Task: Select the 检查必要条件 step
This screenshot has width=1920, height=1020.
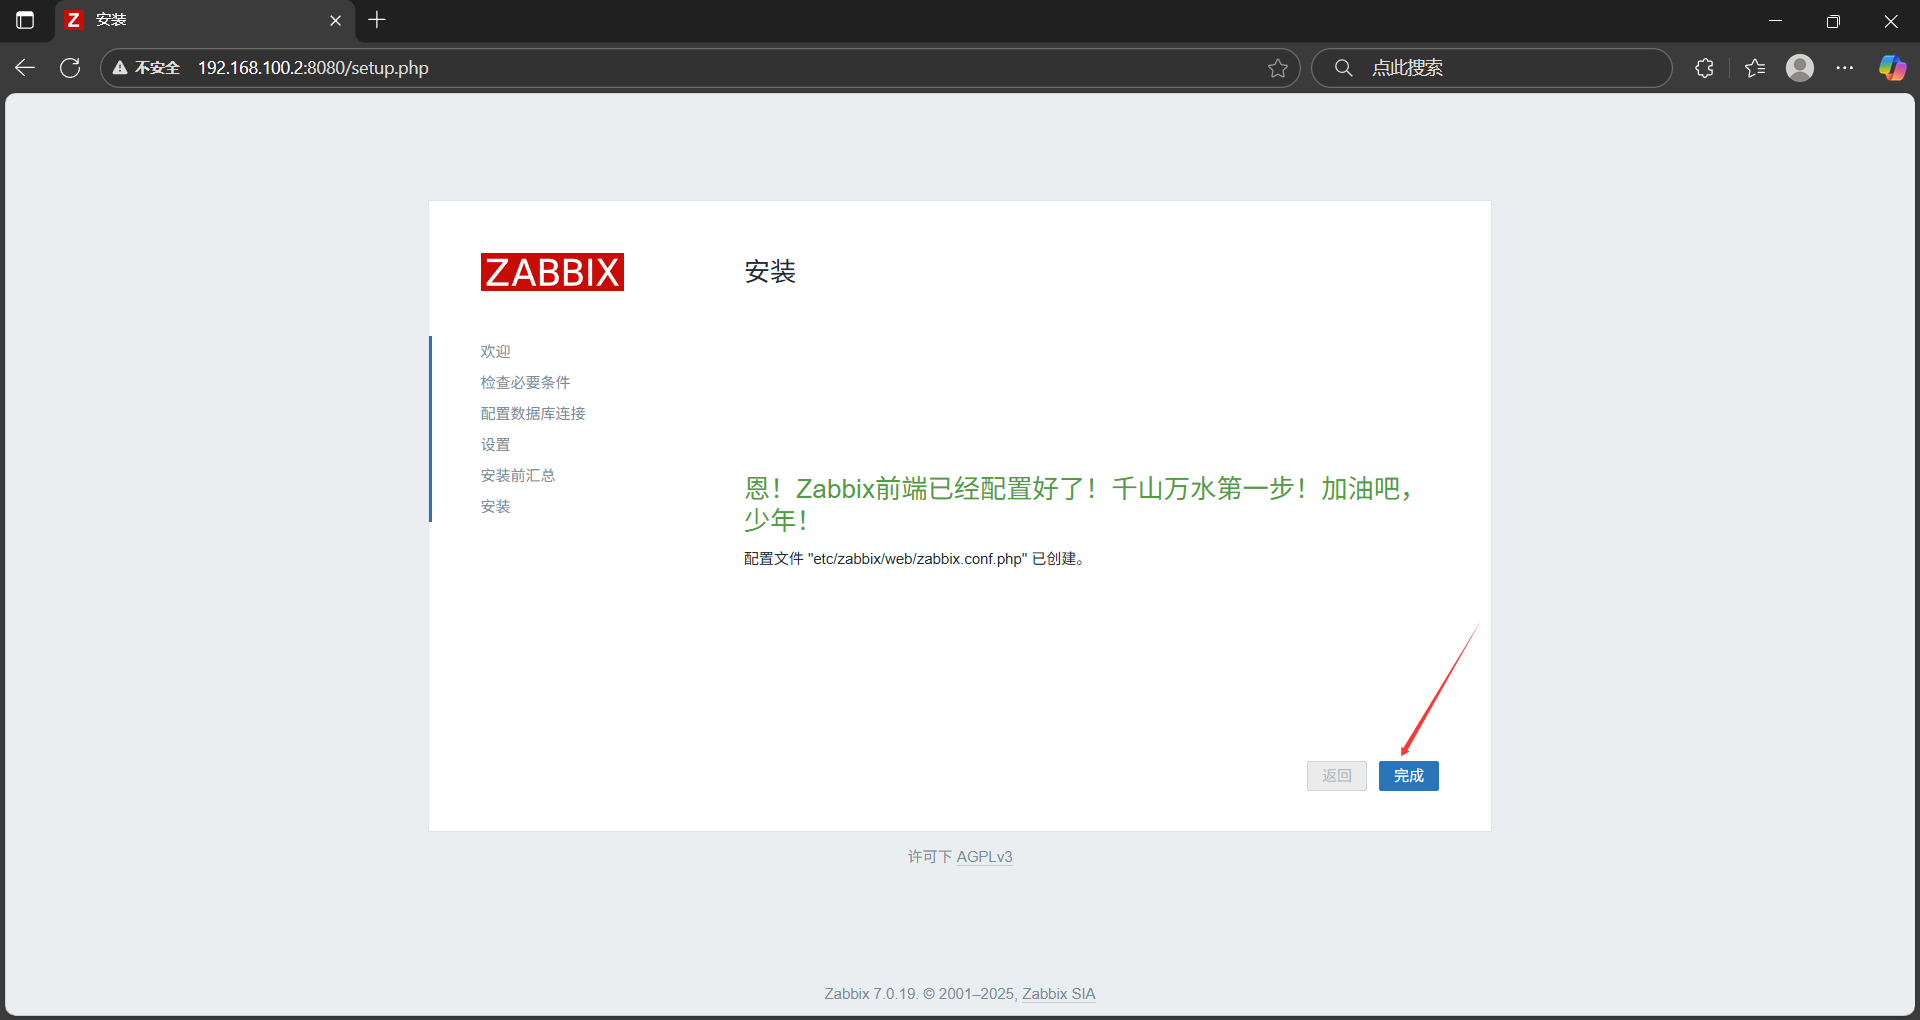Action: (525, 383)
